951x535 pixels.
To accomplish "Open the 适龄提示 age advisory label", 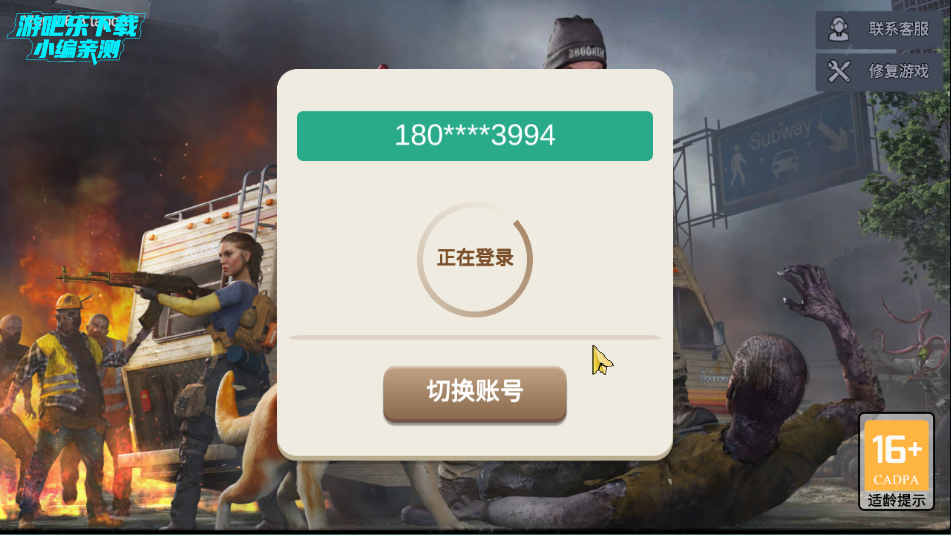I will [x=896, y=500].
